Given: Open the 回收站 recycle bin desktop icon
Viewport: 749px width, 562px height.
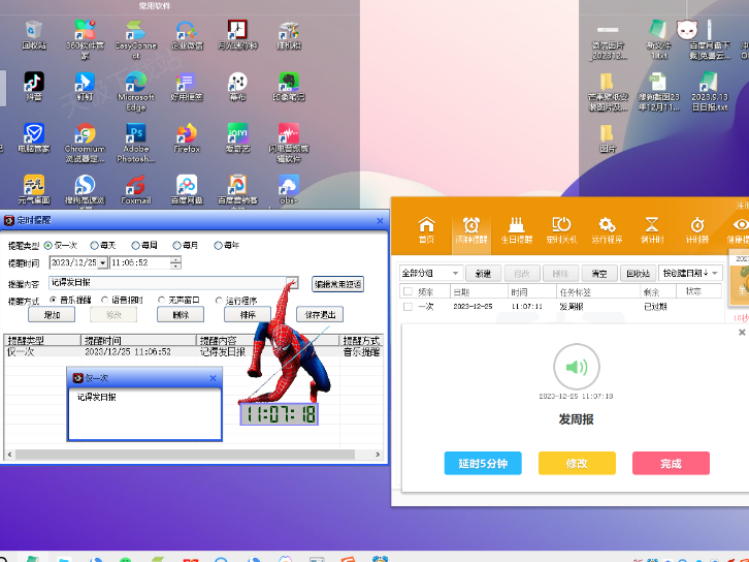Looking at the screenshot, I should [x=33, y=35].
